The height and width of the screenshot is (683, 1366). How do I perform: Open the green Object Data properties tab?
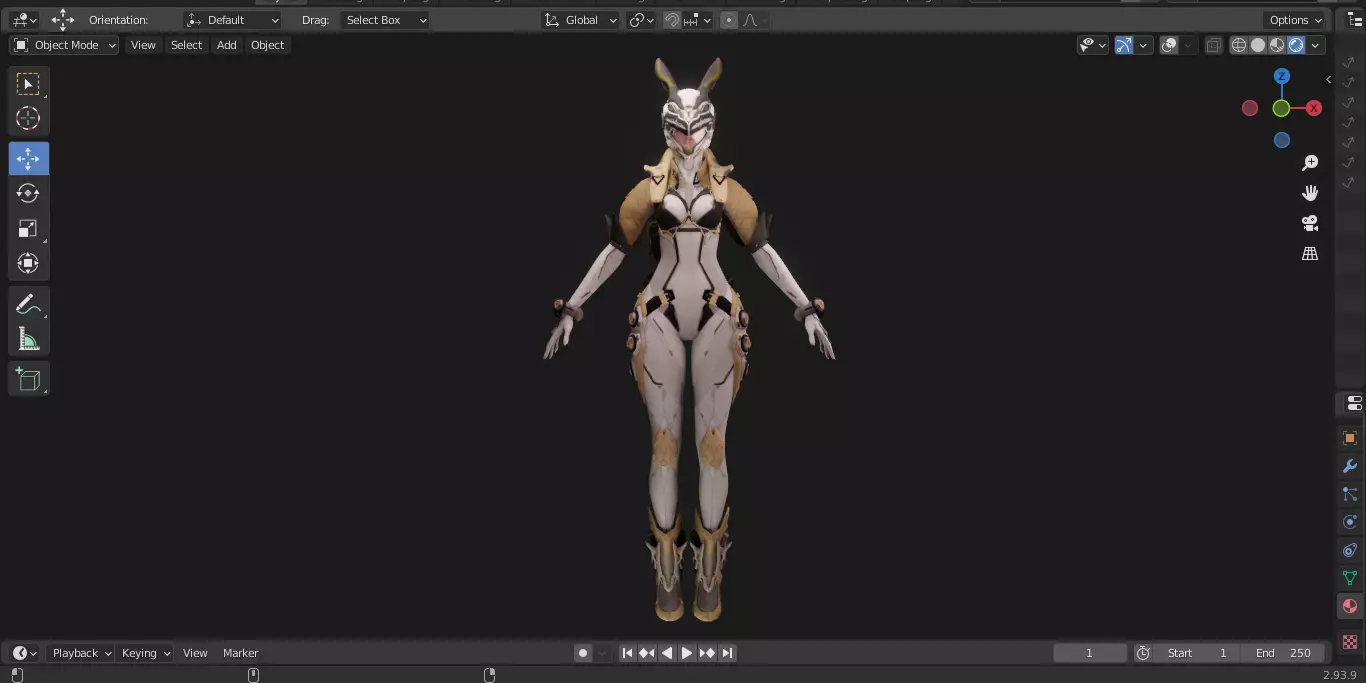1350,579
